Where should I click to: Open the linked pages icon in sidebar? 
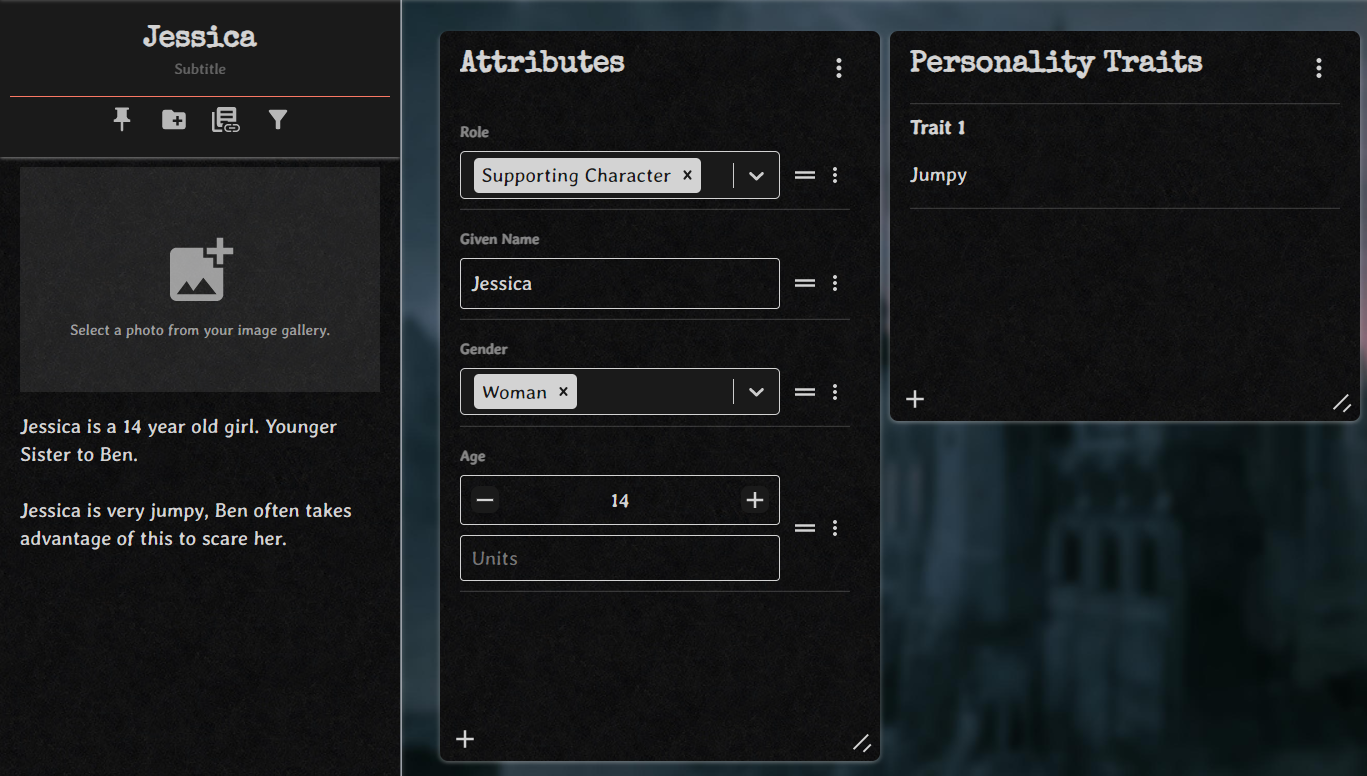click(x=226, y=120)
